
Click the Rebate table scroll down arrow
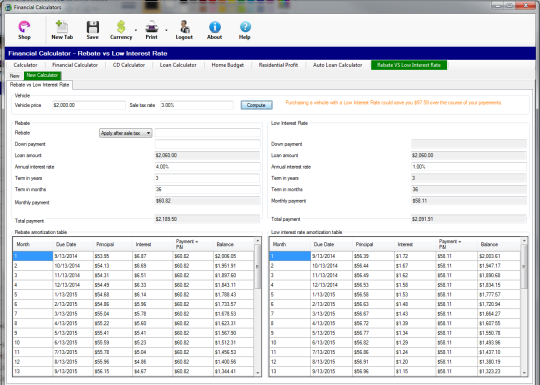tap(257, 373)
